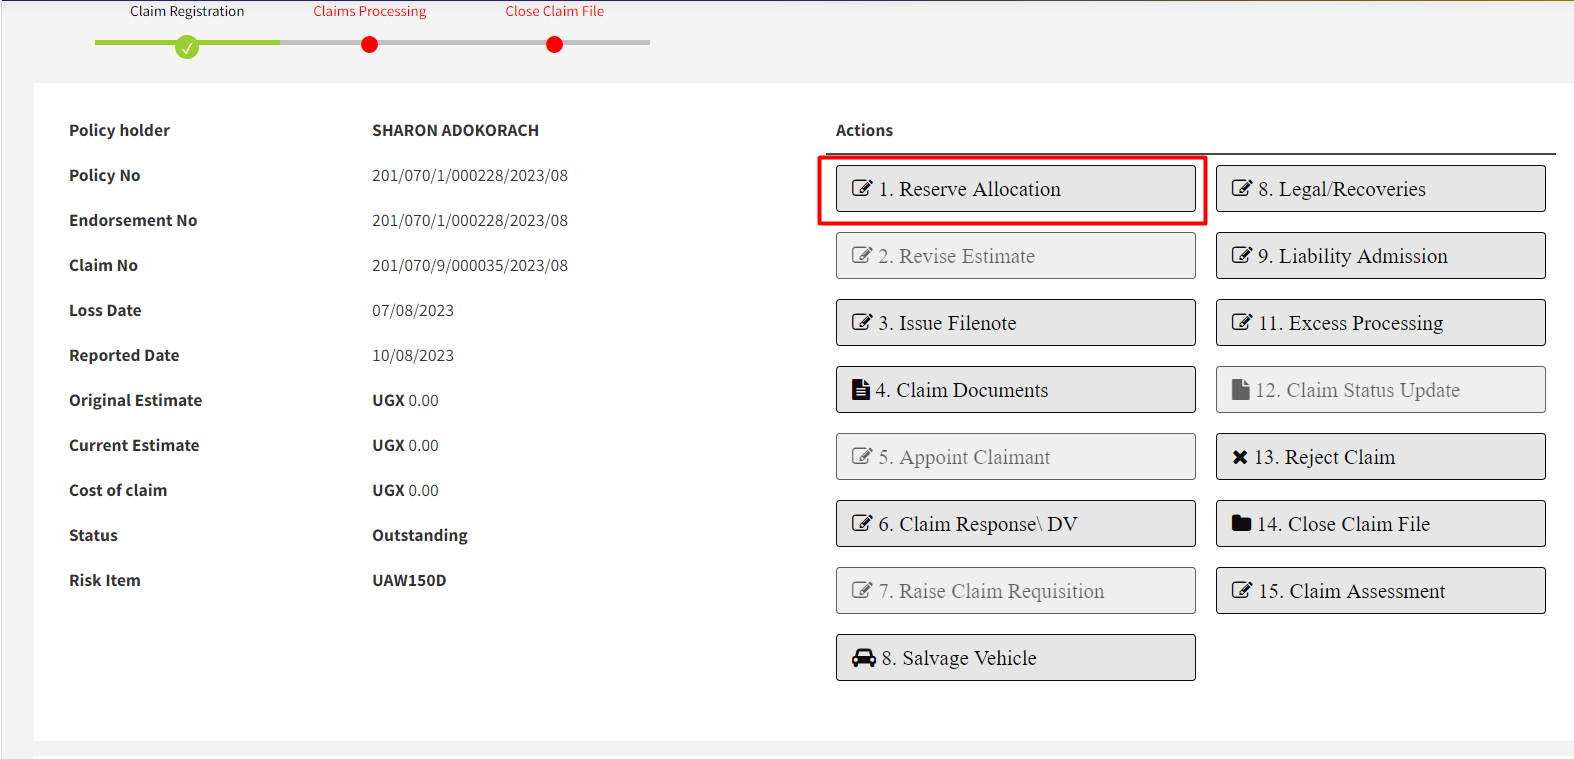This screenshot has height=759, width=1574.
Task: Select the Close Claim File stage label
Action: point(554,11)
